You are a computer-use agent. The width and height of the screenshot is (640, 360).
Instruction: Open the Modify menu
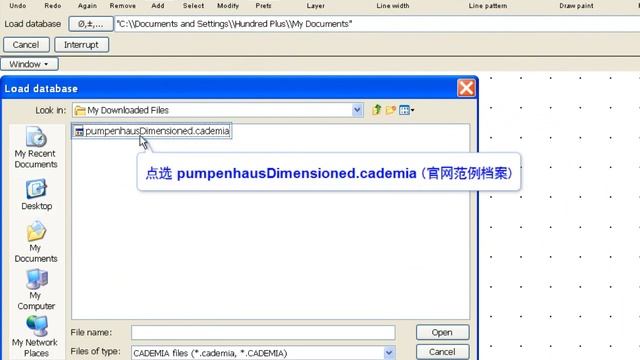[228, 6]
